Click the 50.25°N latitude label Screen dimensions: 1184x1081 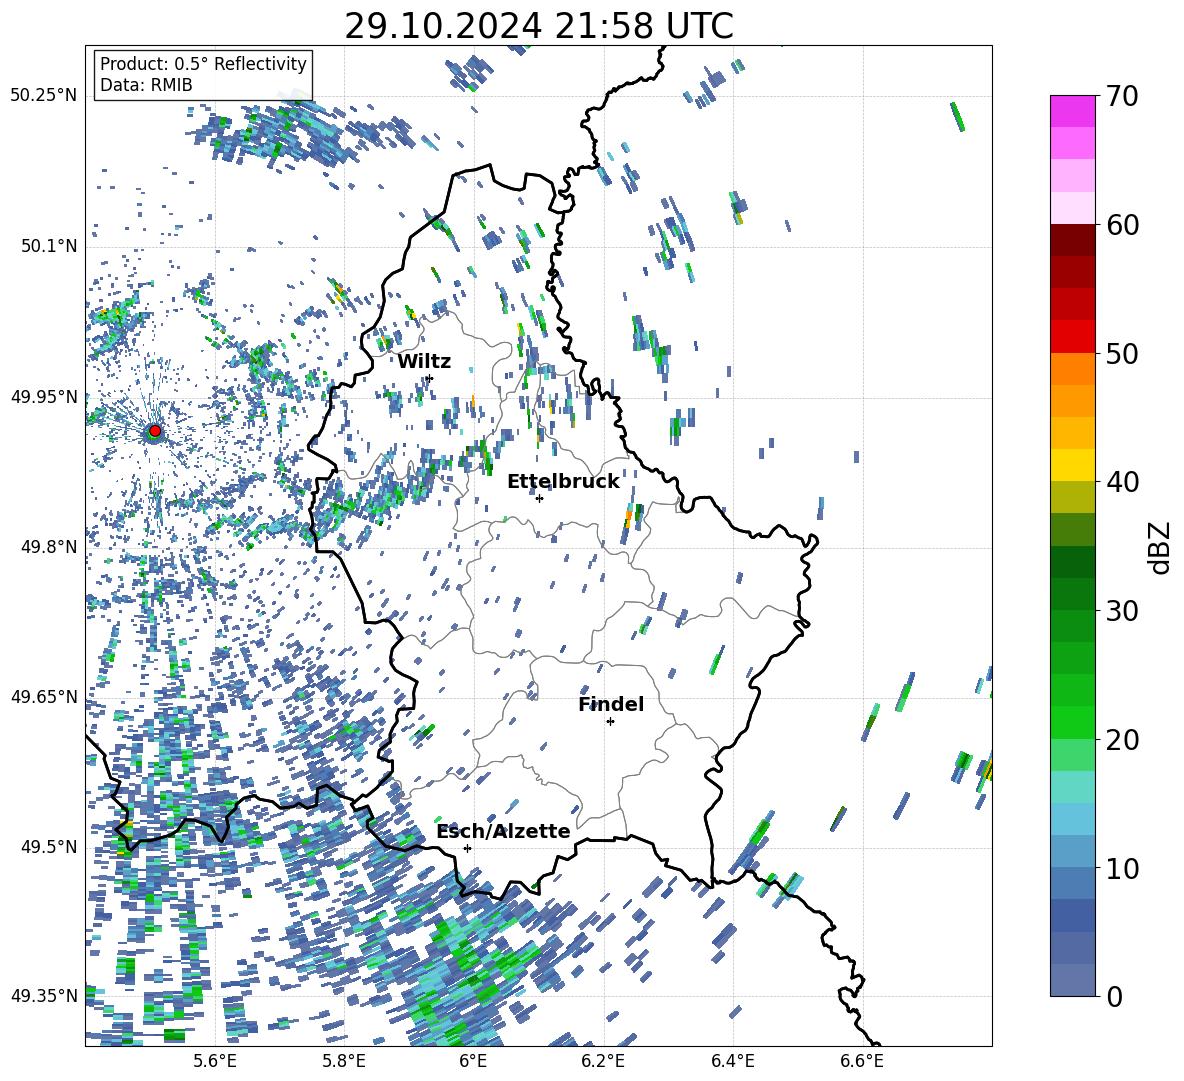[x=44, y=96]
